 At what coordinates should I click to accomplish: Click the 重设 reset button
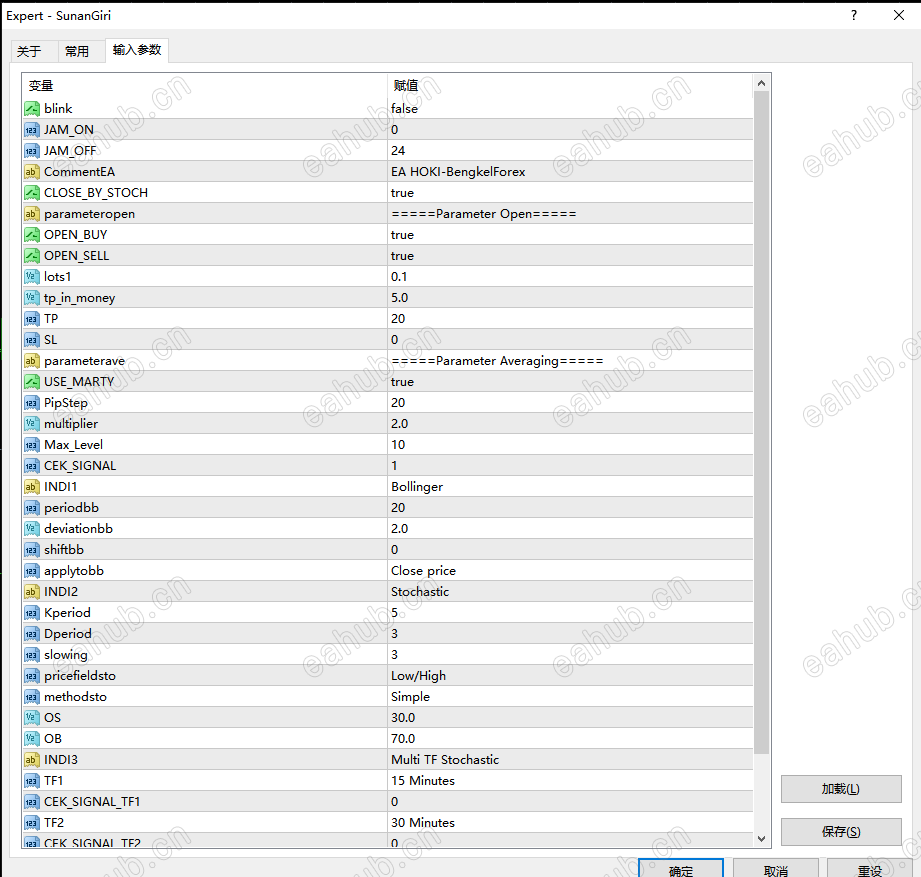point(870,869)
